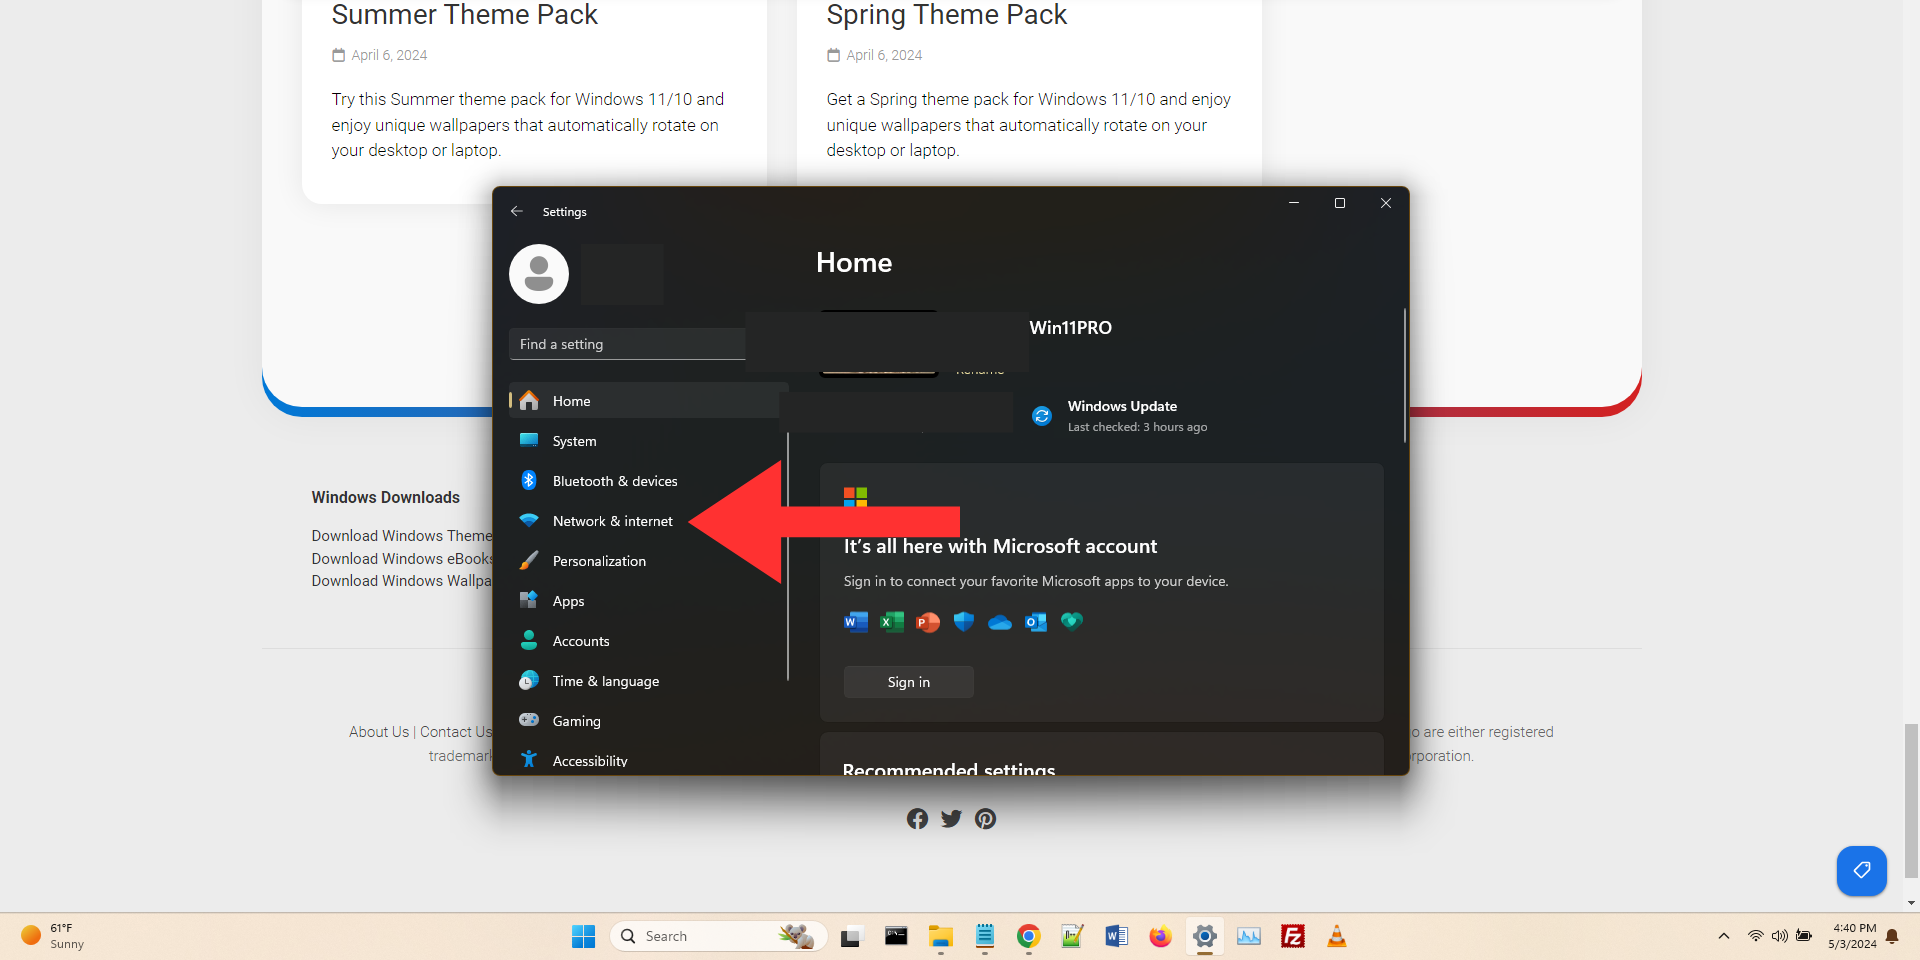
Task: Open Google Chrome from taskbar
Action: tap(1028, 936)
